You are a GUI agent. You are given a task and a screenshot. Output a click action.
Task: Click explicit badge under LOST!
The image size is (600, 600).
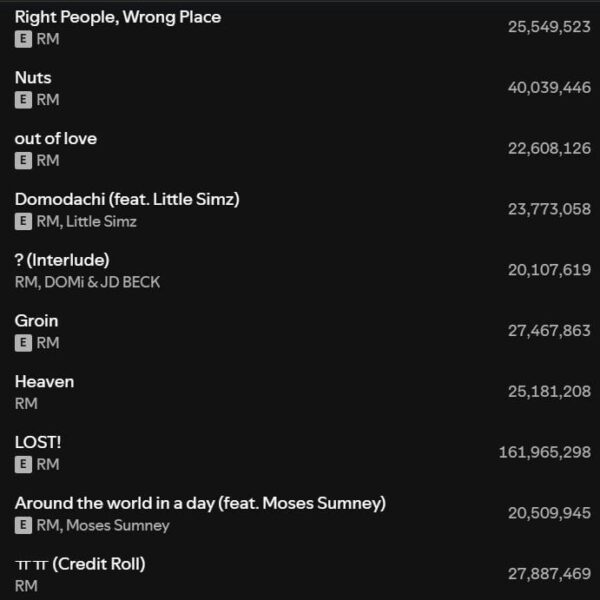pos(23,465)
